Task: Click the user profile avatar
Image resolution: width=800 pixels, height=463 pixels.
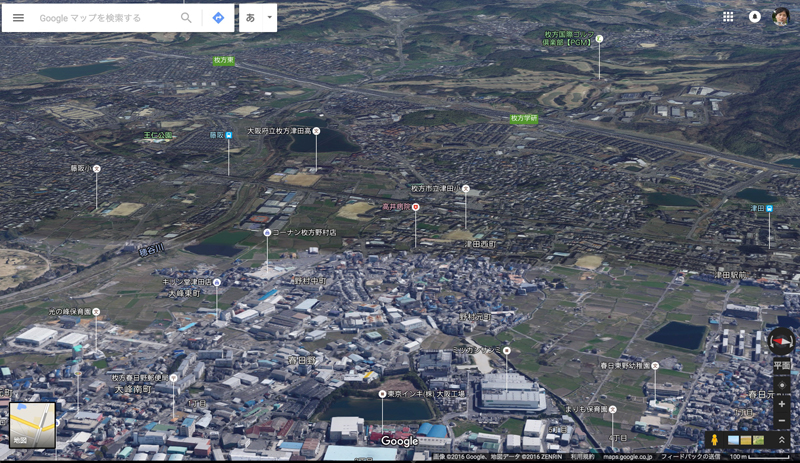Action: (x=782, y=17)
